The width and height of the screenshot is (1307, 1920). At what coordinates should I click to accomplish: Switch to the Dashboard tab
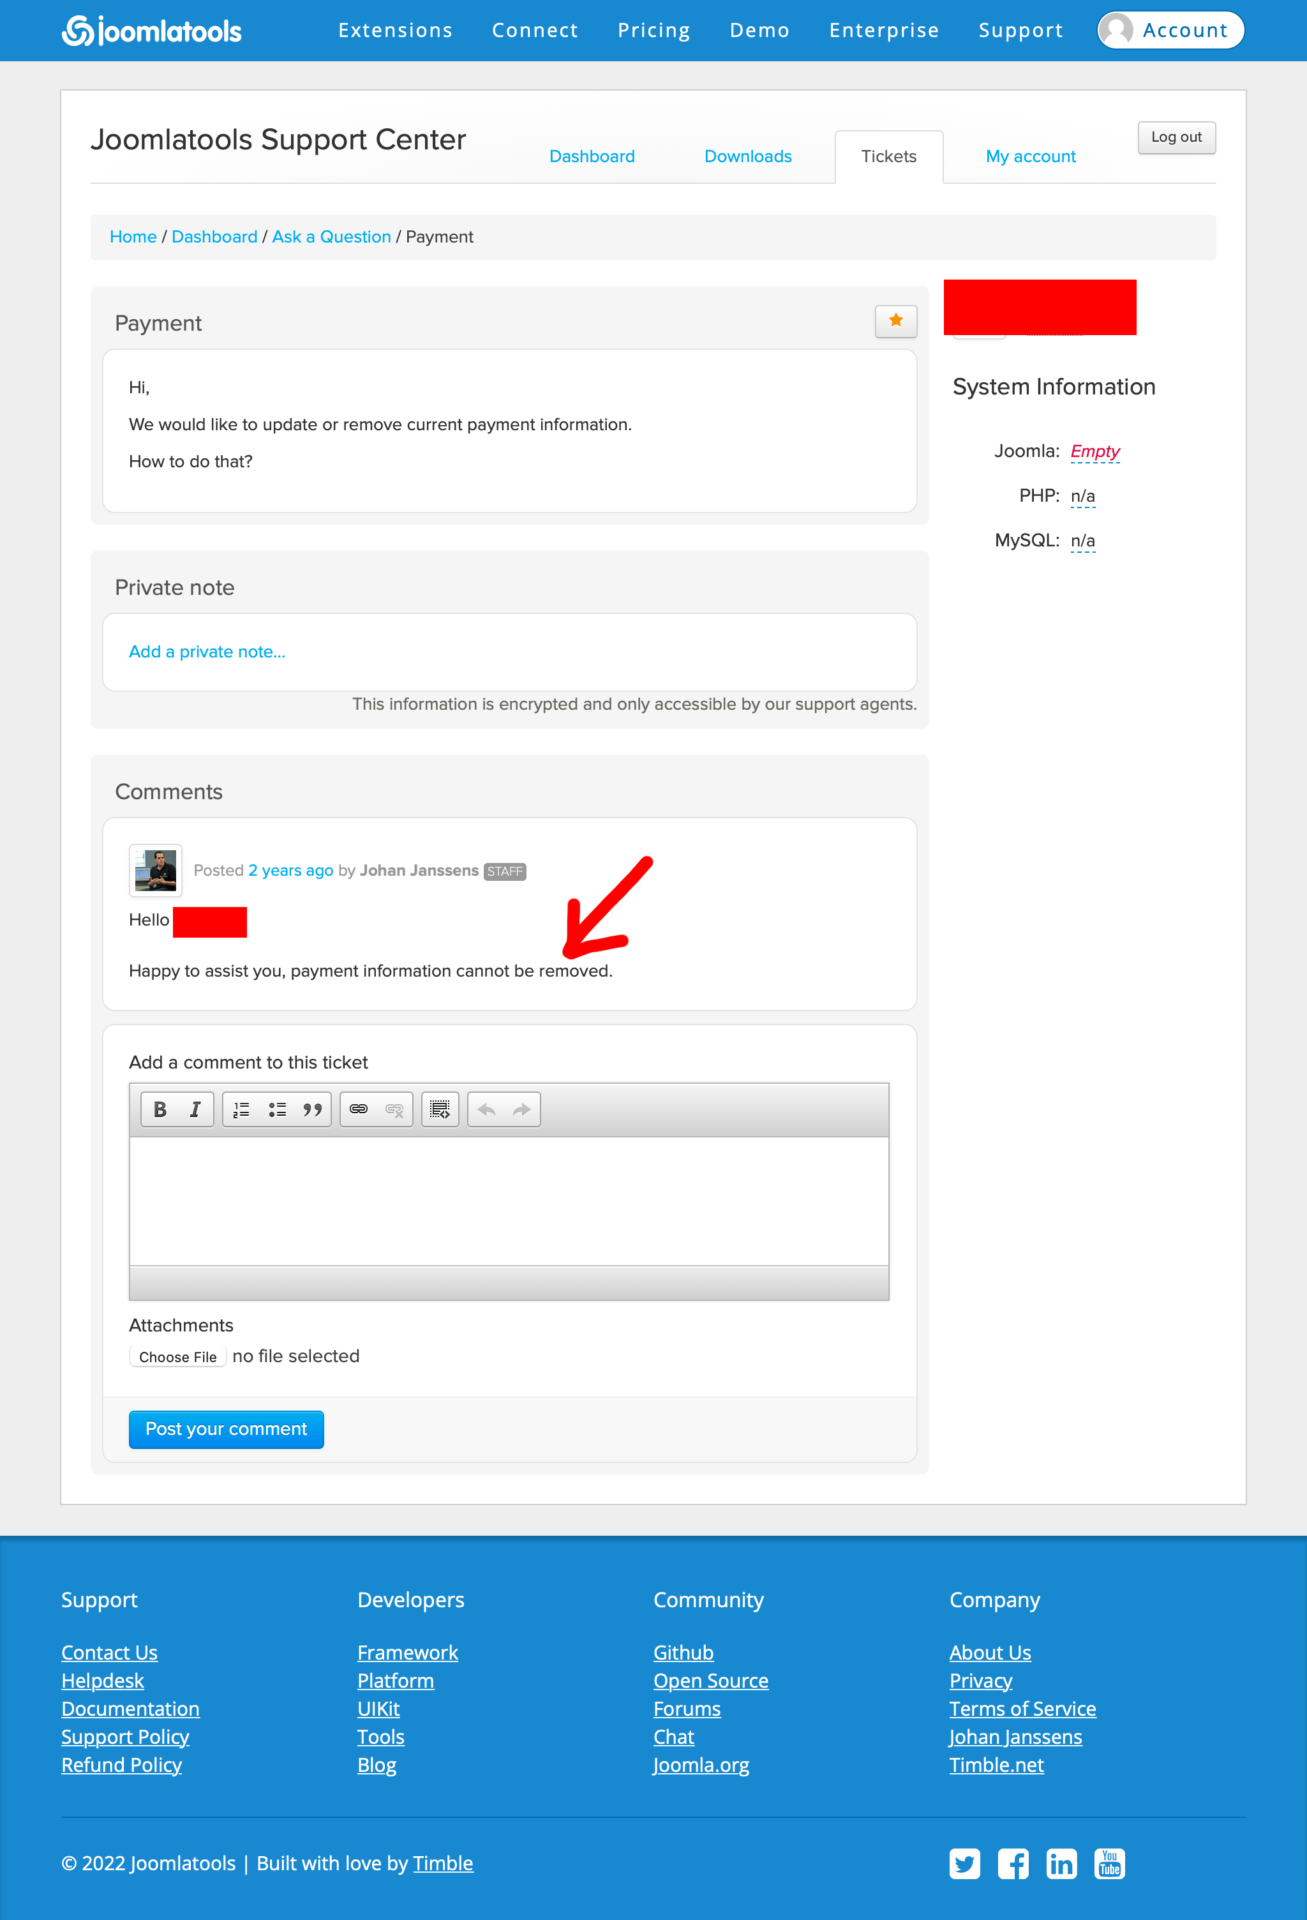pyautogui.click(x=592, y=156)
